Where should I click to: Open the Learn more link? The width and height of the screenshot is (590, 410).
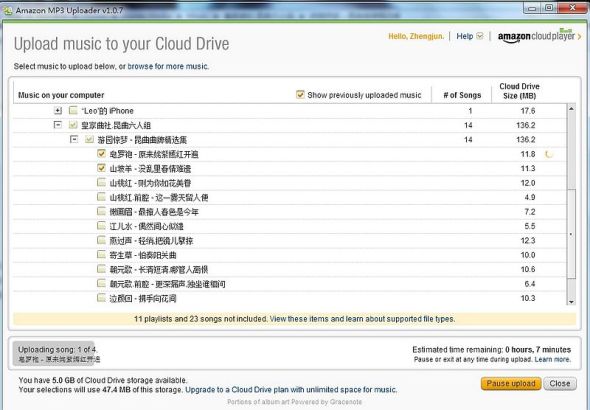click(552, 360)
